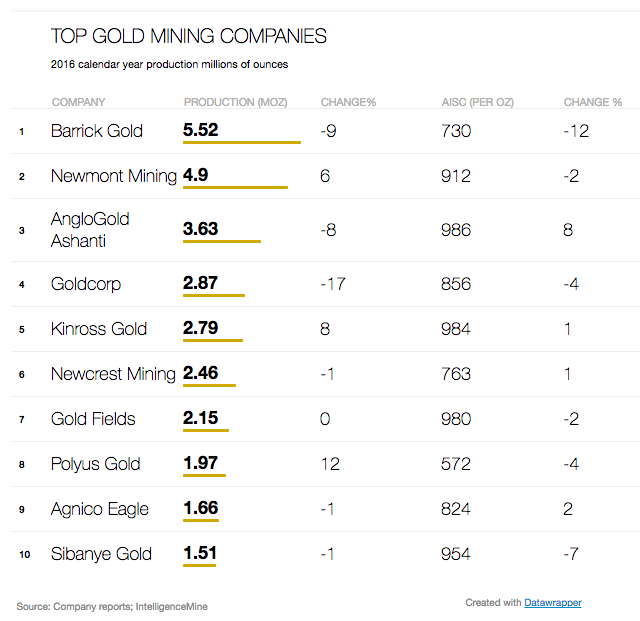
Task: Click the yellow bar under 4.9
Action: (235, 187)
